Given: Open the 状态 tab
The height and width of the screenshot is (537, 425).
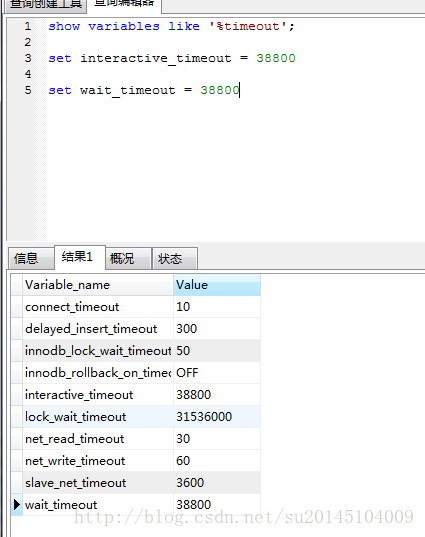Looking at the screenshot, I should (175, 258).
